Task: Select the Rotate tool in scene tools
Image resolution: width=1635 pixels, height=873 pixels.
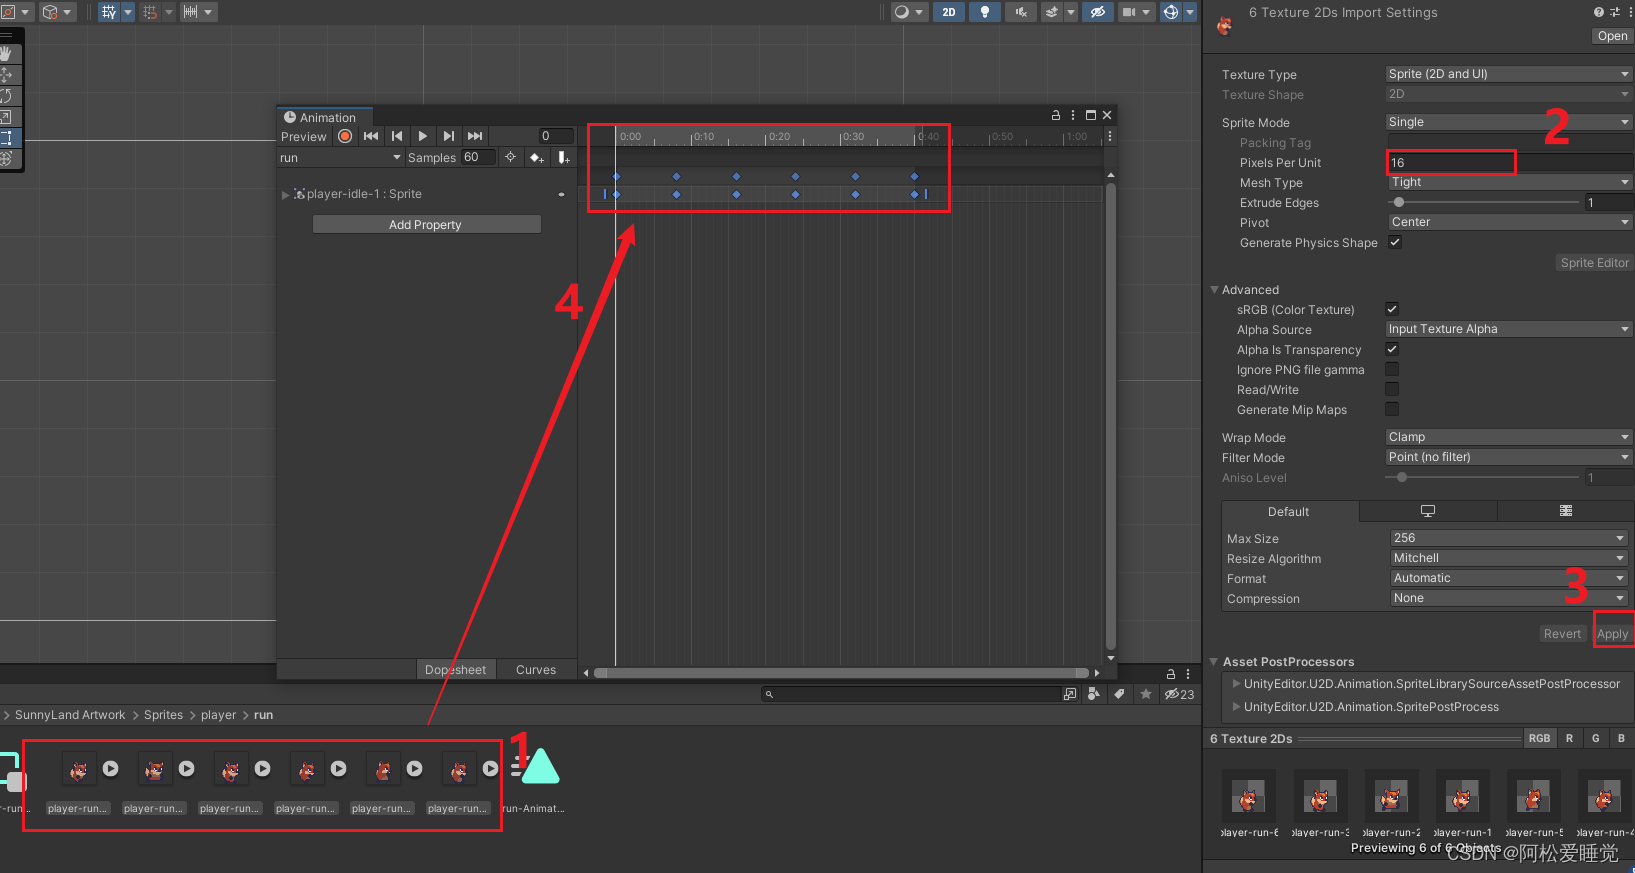Action: point(6,96)
